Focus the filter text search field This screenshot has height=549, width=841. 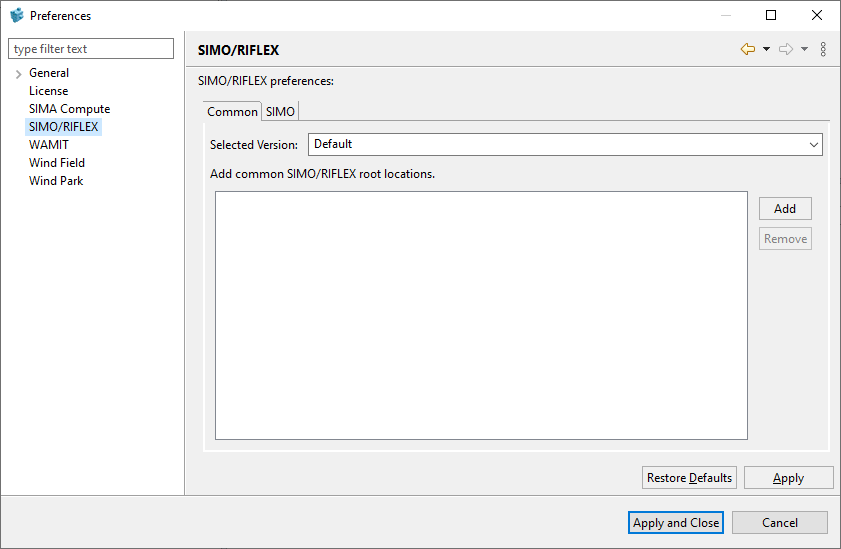pos(91,49)
